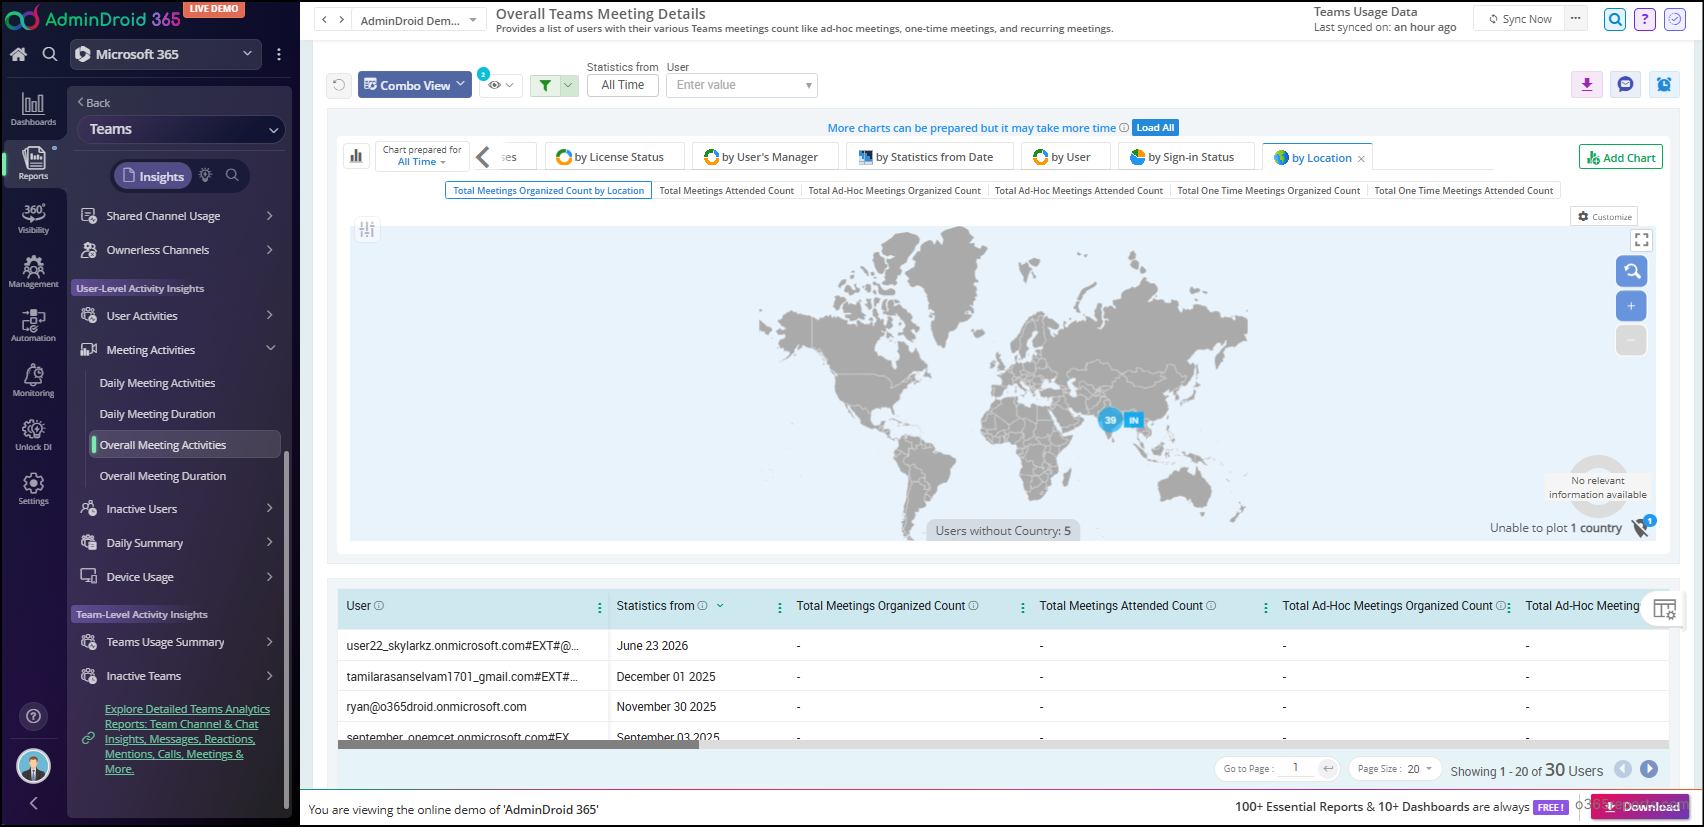Image resolution: width=1704 pixels, height=827 pixels.
Task: Click the green filter button
Action: click(x=545, y=85)
